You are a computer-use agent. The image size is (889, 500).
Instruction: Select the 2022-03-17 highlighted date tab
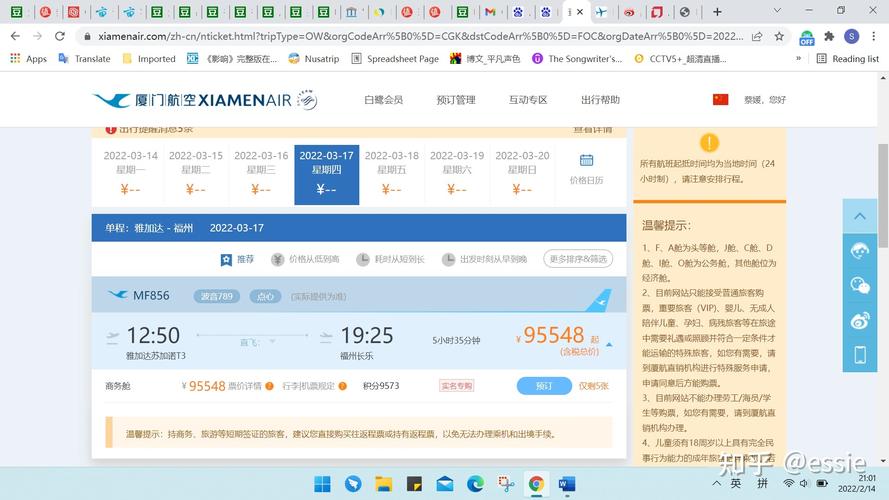(x=327, y=174)
